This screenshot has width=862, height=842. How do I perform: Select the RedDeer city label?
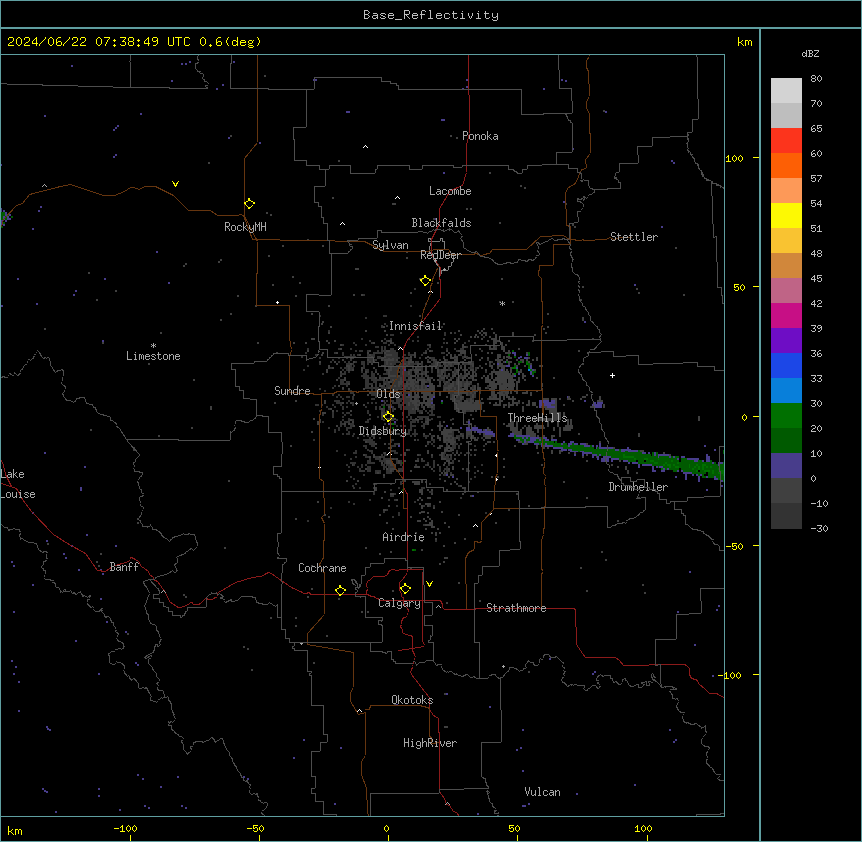point(440,255)
